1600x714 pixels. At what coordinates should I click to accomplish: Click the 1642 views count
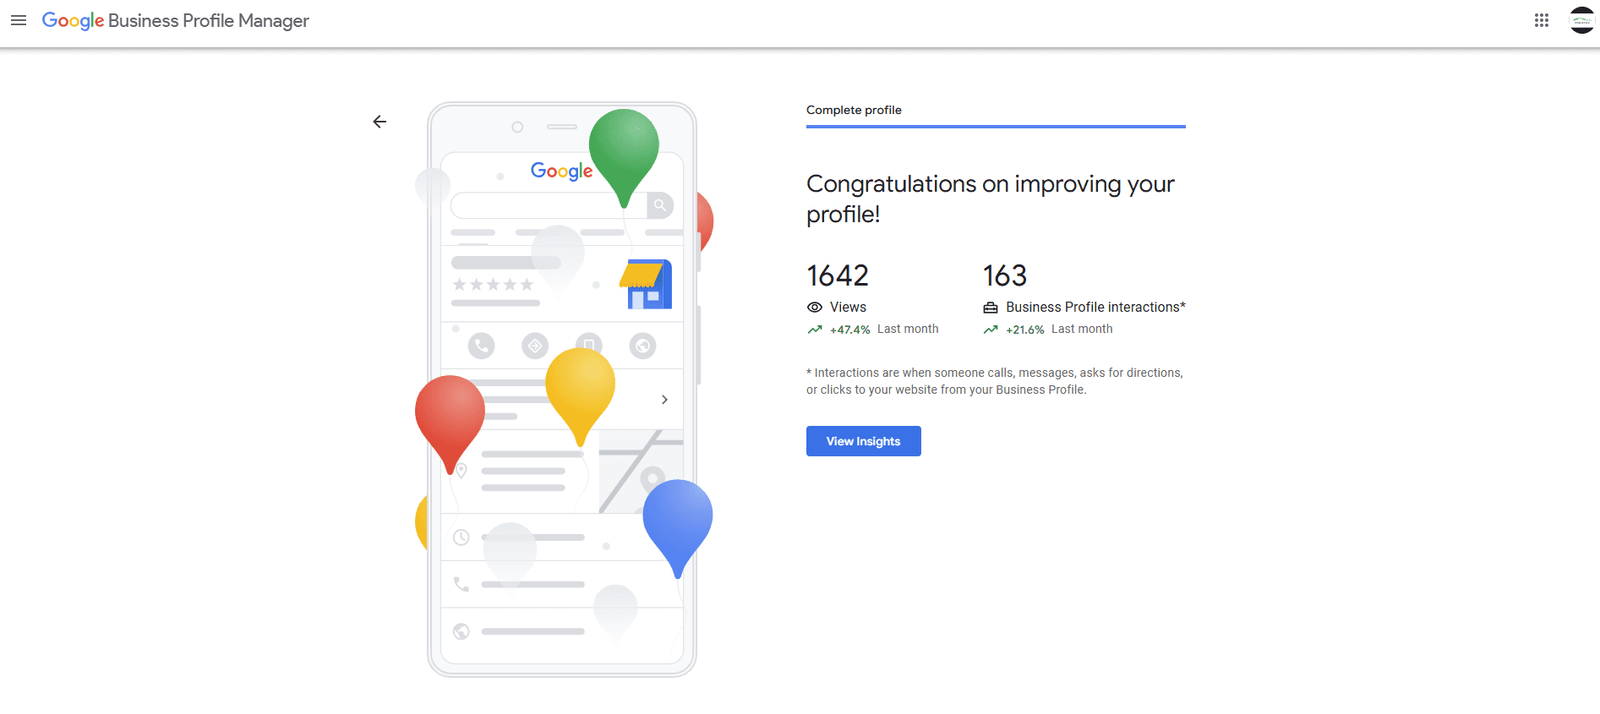click(x=837, y=276)
